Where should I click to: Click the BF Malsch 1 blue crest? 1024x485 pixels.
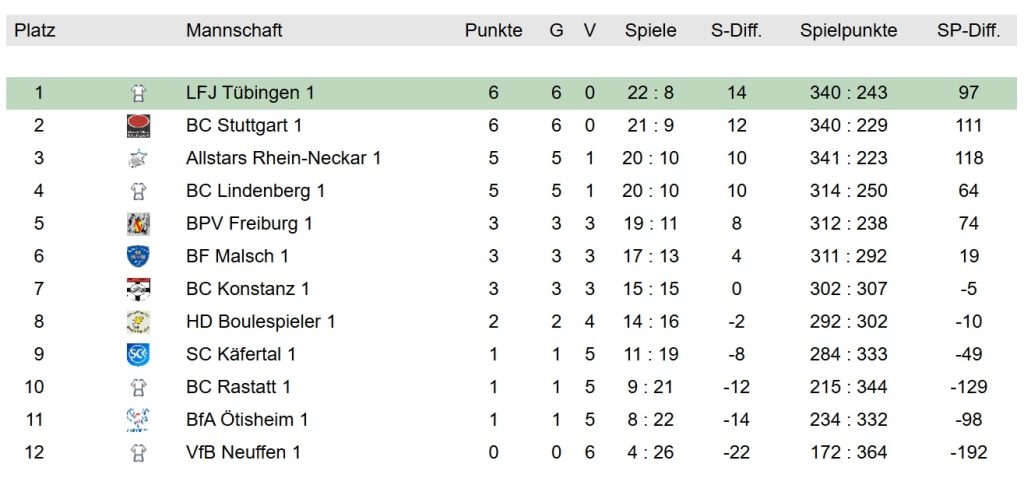tap(138, 256)
